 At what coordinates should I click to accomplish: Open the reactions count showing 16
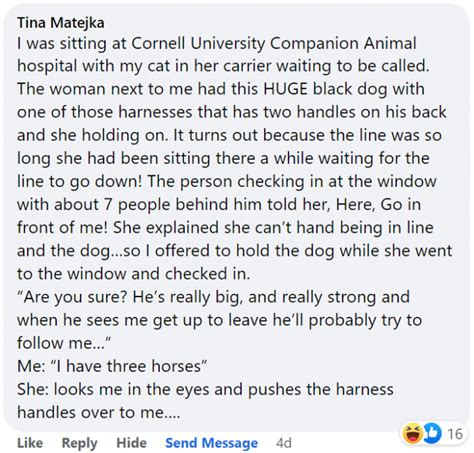coord(455,434)
